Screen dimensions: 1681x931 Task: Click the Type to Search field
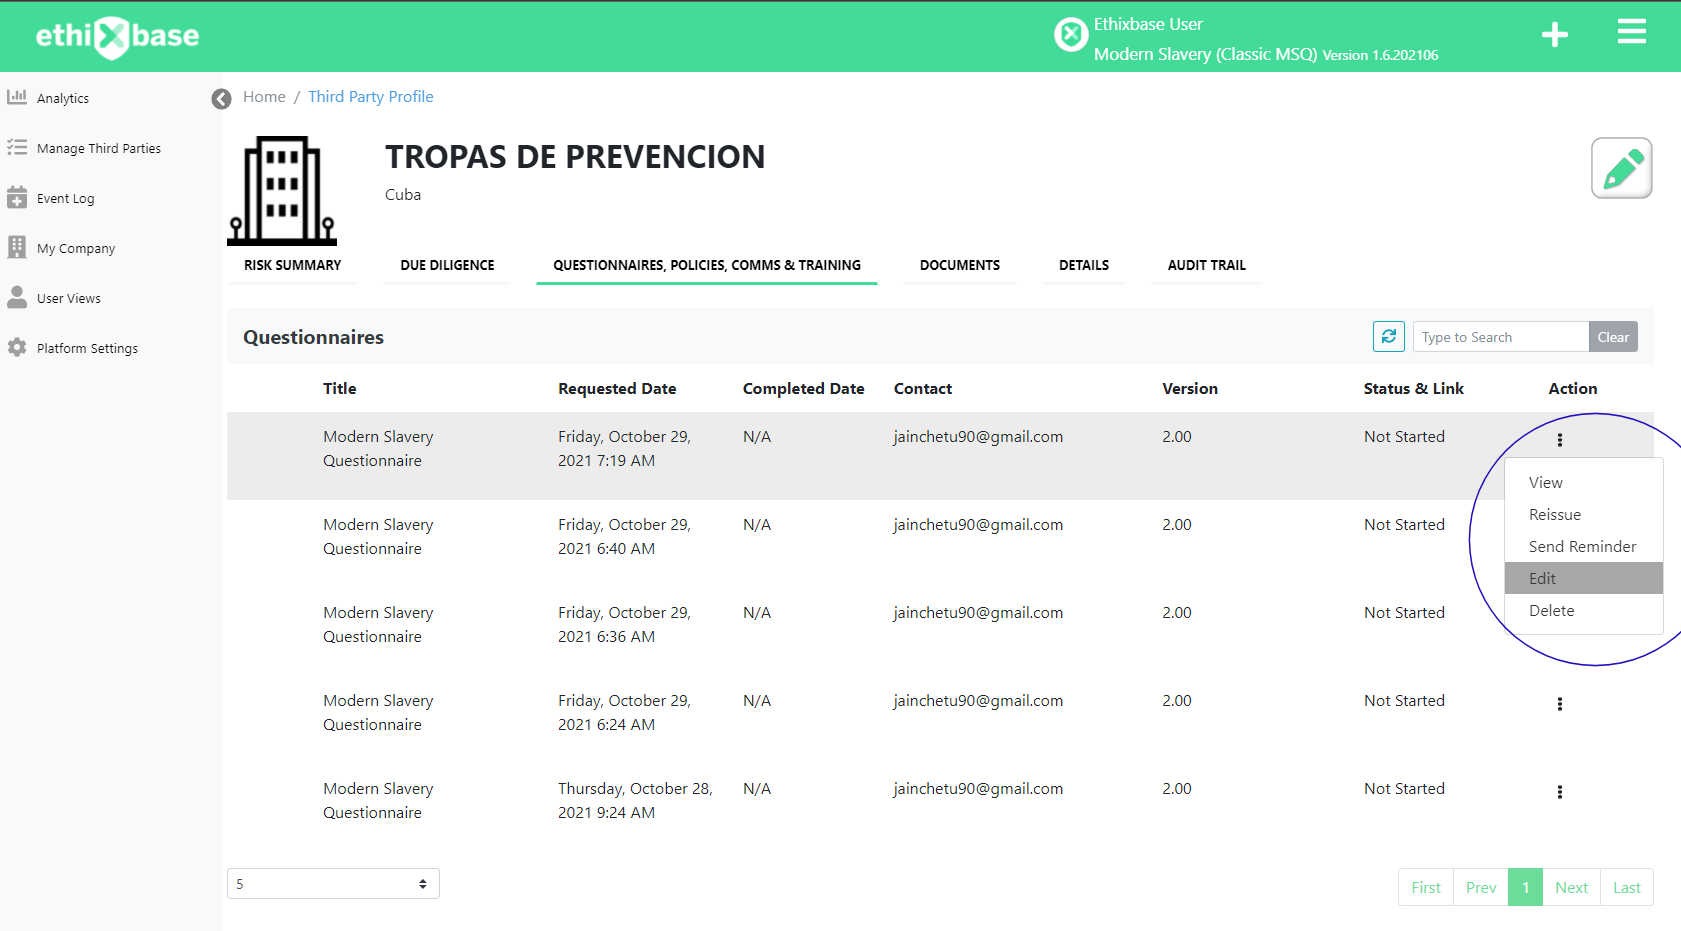pos(1500,337)
